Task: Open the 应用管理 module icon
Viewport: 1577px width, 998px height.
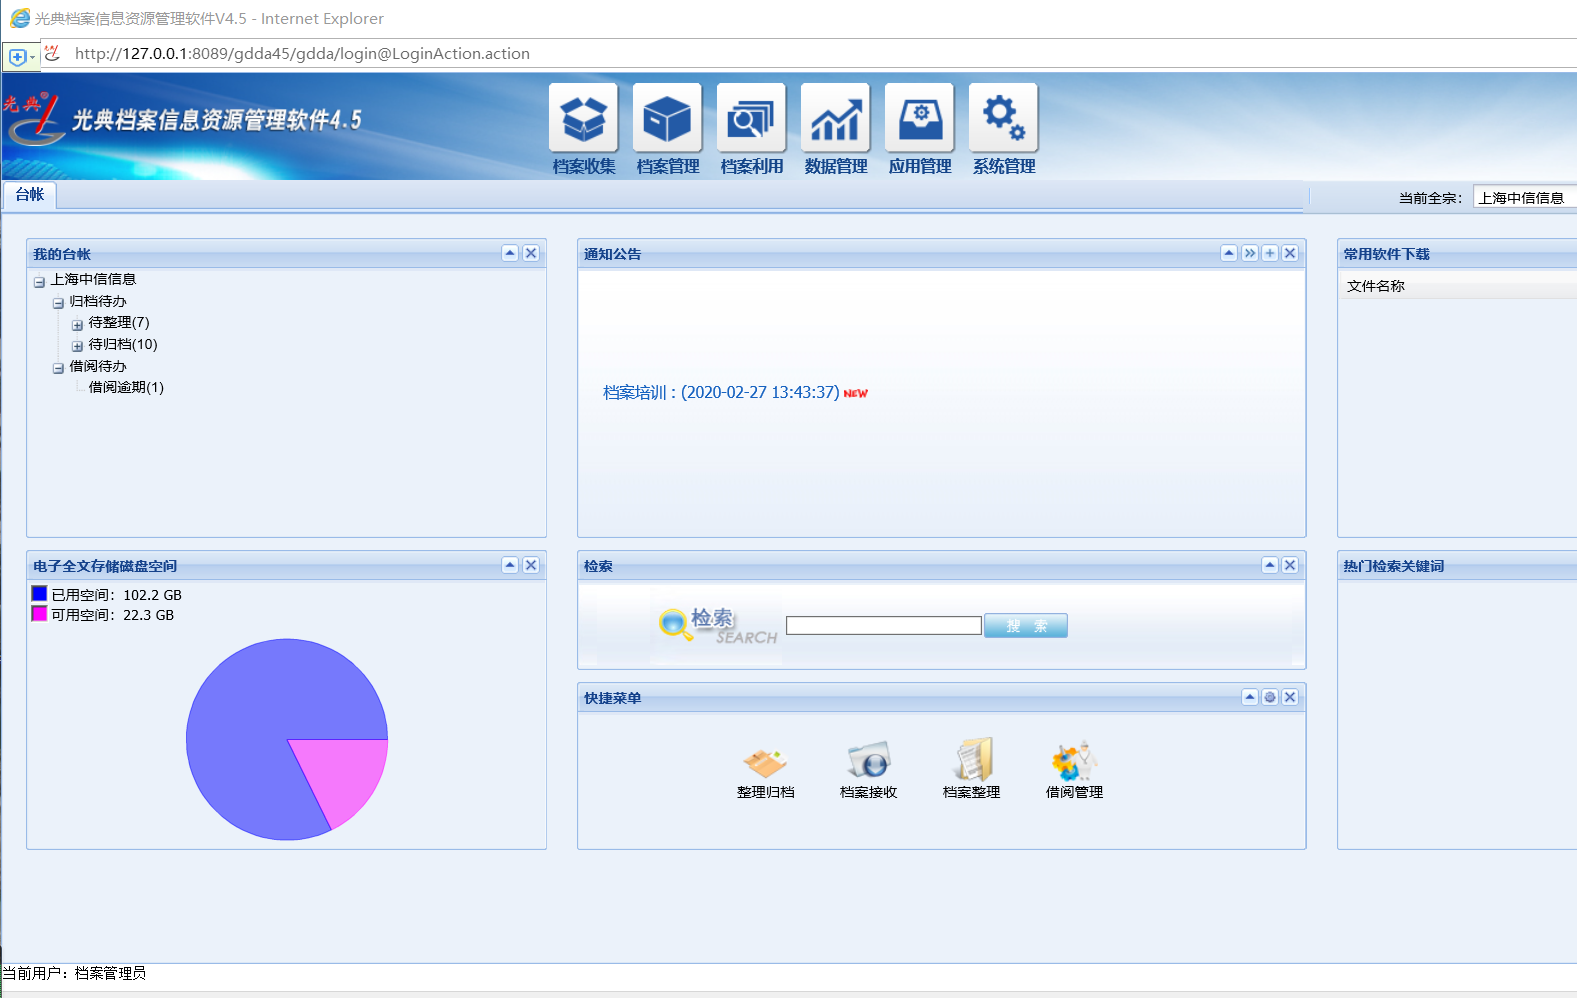Action: point(920,118)
